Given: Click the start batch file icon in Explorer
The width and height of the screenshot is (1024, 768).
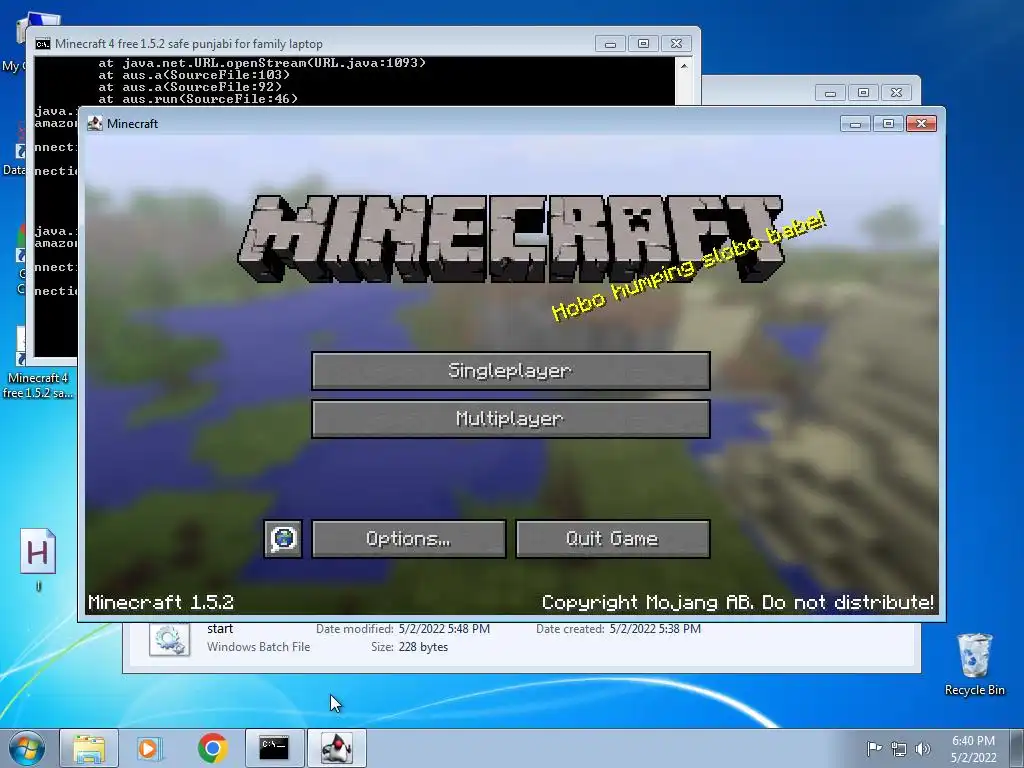Looking at the screenshot, I should pyautogui.click(x=170, y=639).
